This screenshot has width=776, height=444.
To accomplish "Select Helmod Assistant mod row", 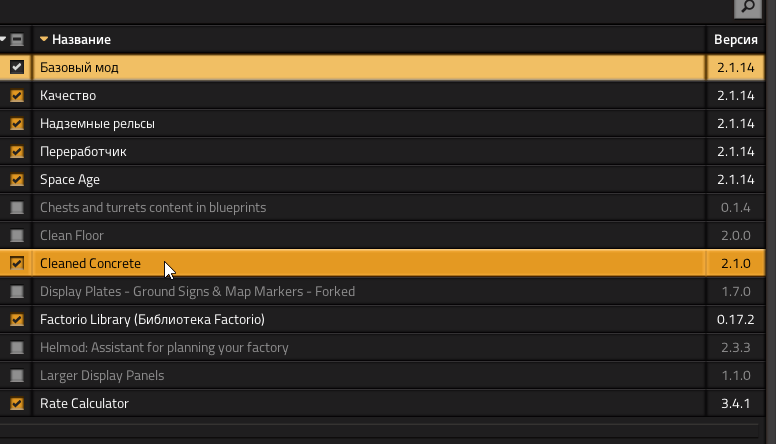I will click(x=382, y=347).
